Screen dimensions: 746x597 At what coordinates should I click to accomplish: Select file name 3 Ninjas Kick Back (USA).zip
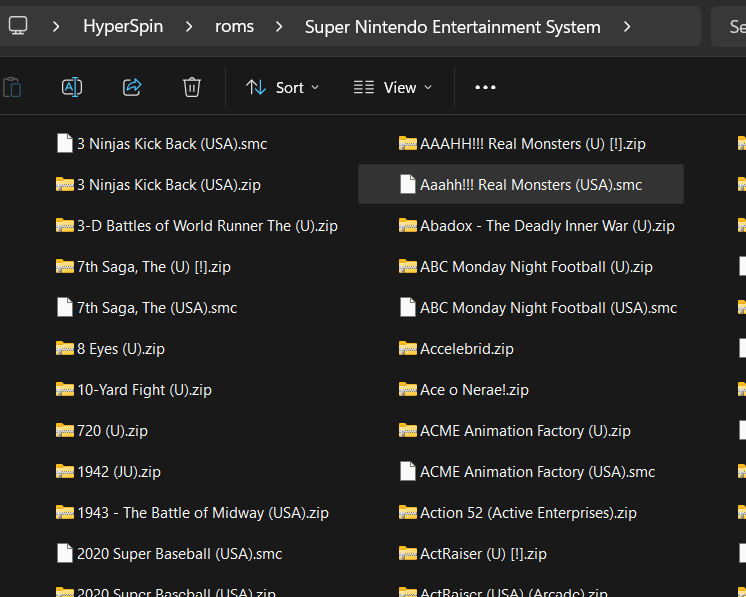[169, 185]
